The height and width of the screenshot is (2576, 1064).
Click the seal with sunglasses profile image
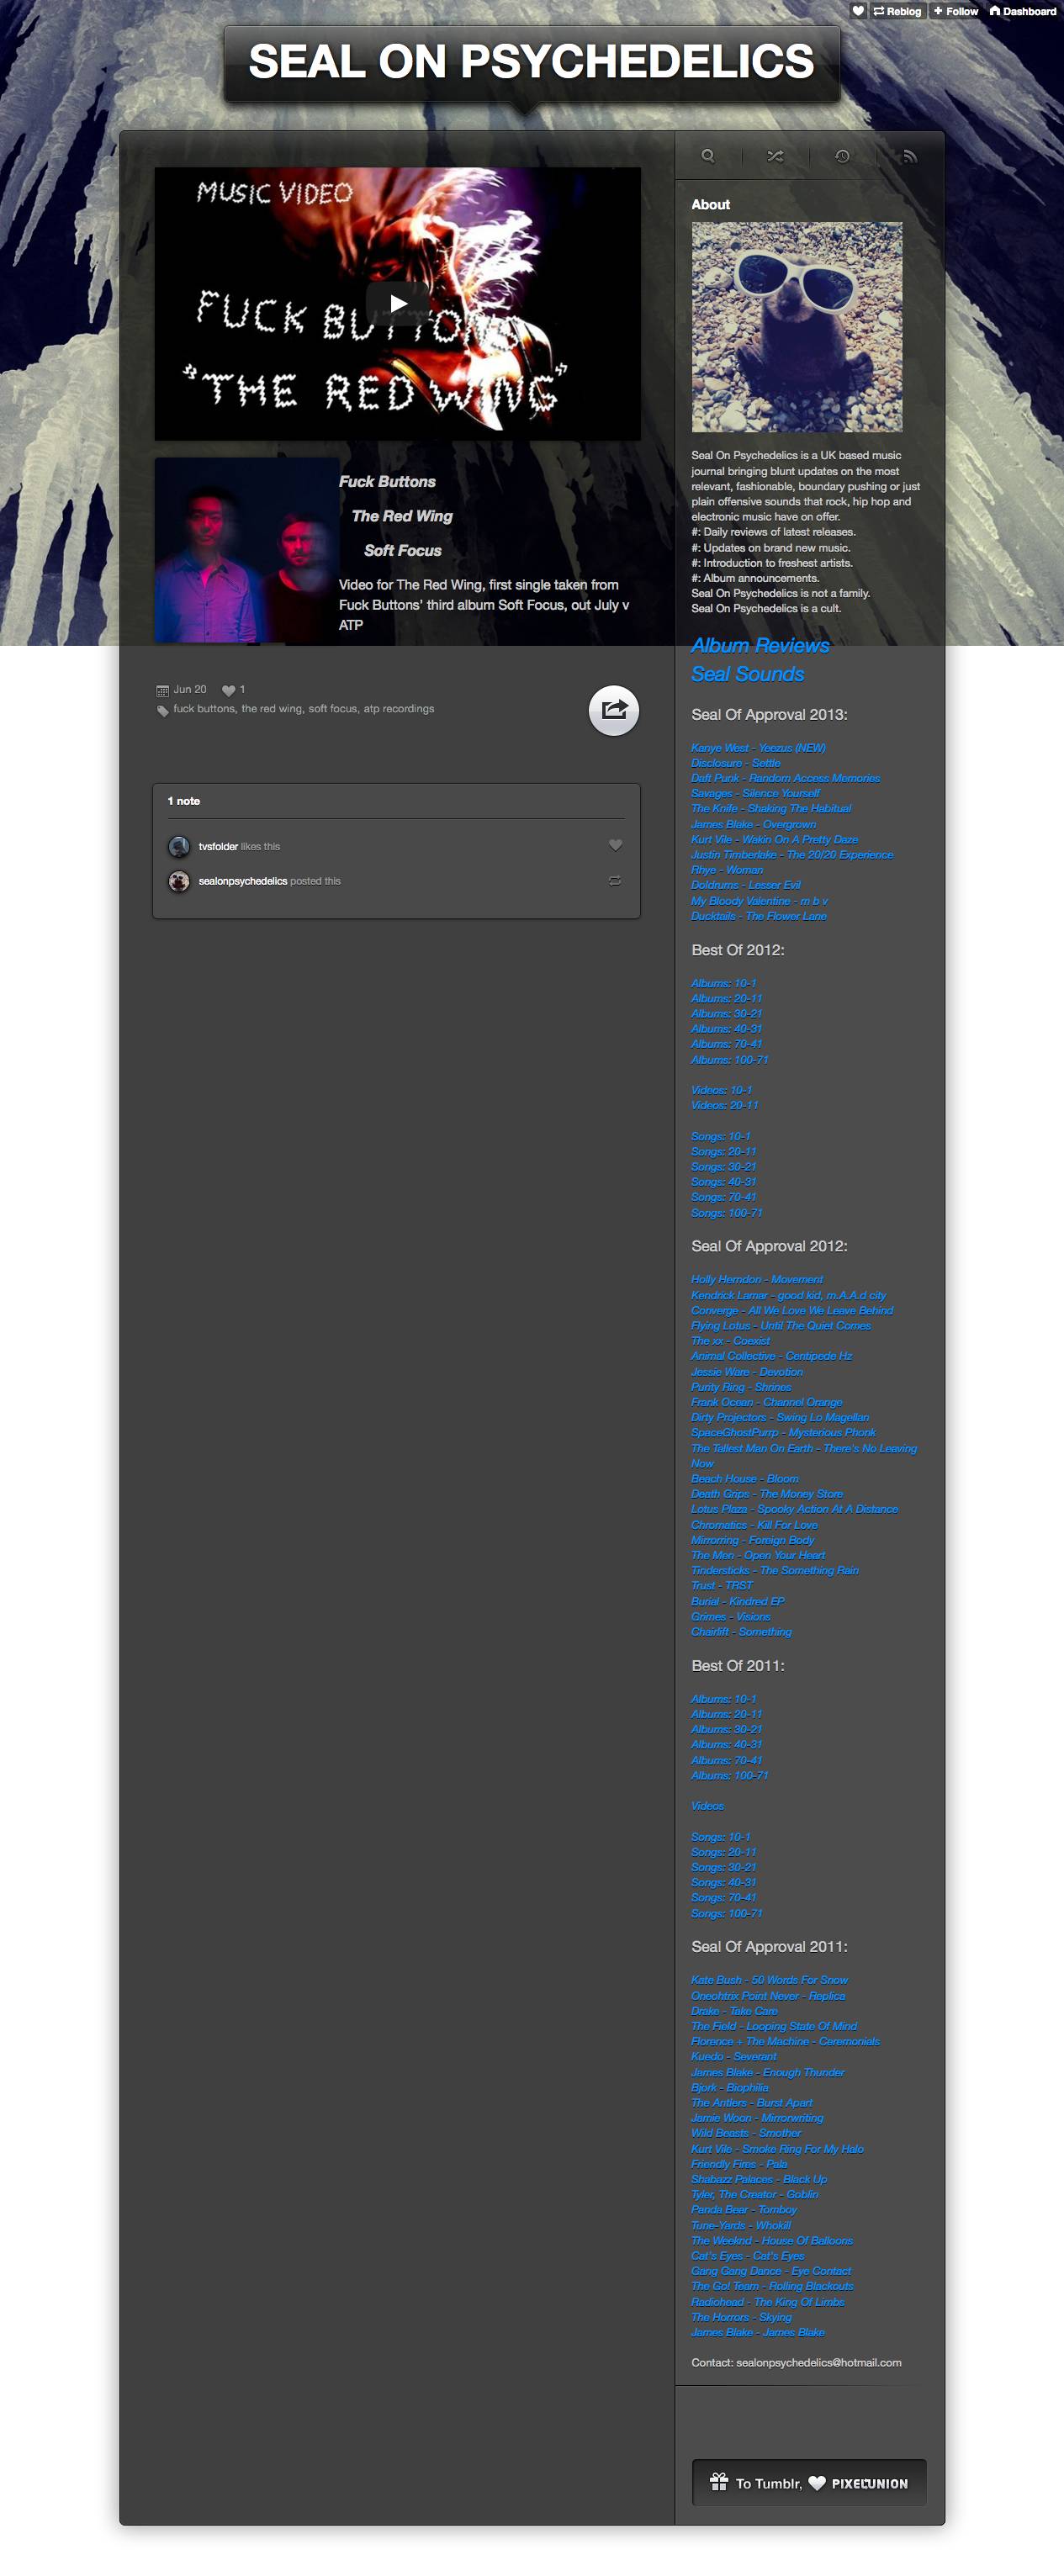(796, 327)
